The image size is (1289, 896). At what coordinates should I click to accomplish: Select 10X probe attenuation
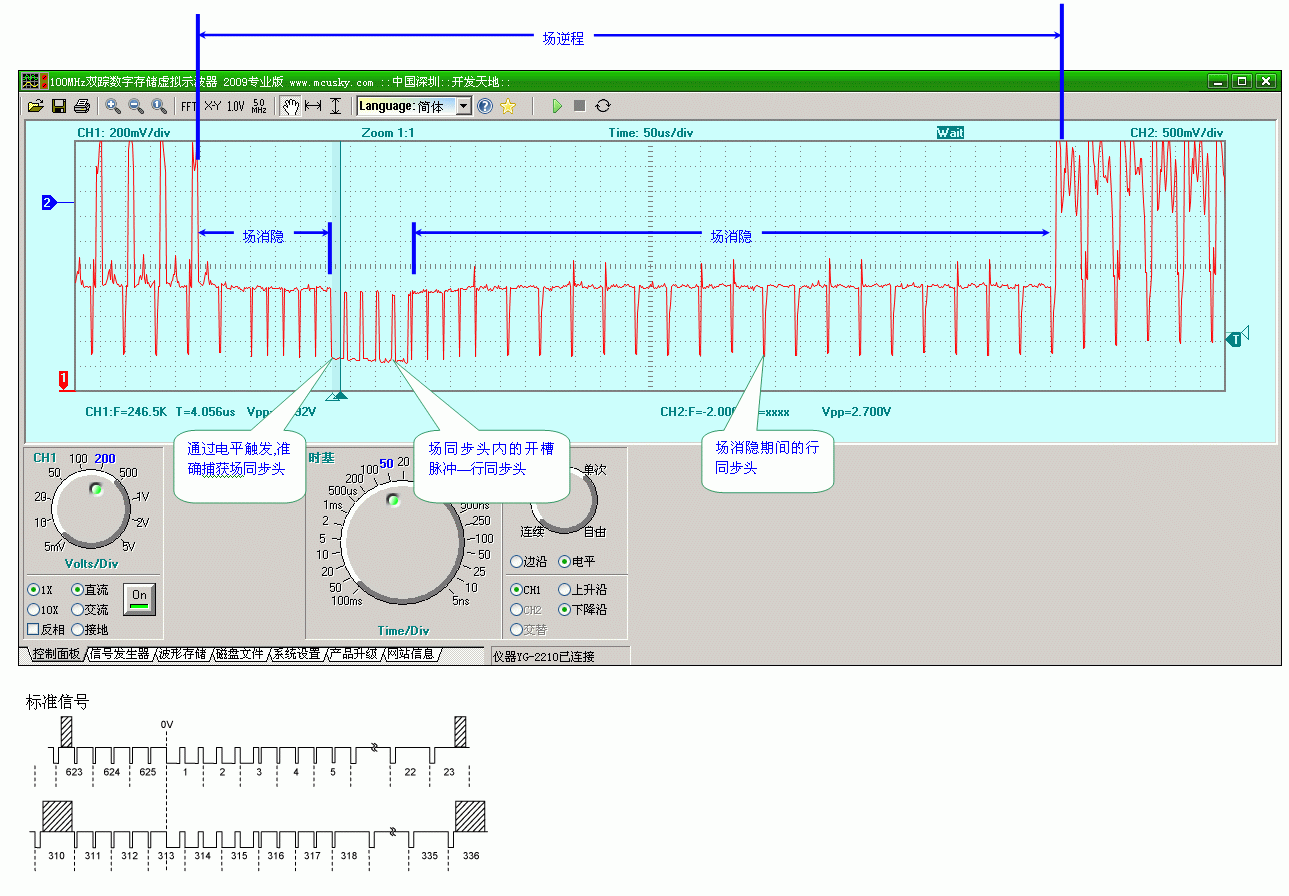click(34, 610)
